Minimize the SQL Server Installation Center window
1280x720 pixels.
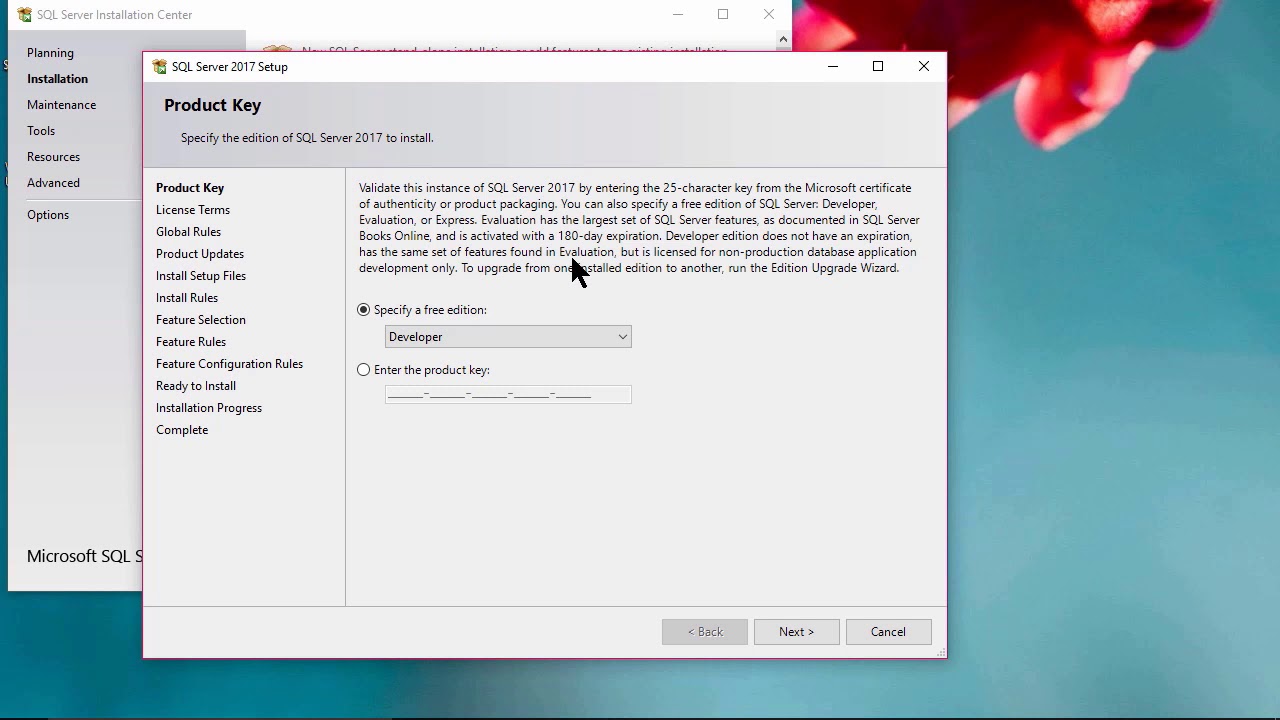click(678, 15)
